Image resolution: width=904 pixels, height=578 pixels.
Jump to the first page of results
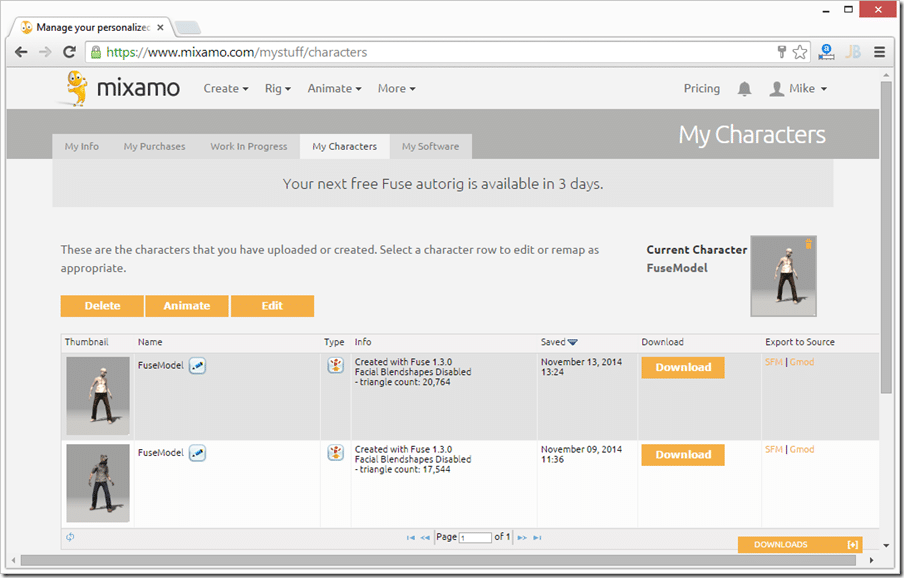click(x=410, y=538)
